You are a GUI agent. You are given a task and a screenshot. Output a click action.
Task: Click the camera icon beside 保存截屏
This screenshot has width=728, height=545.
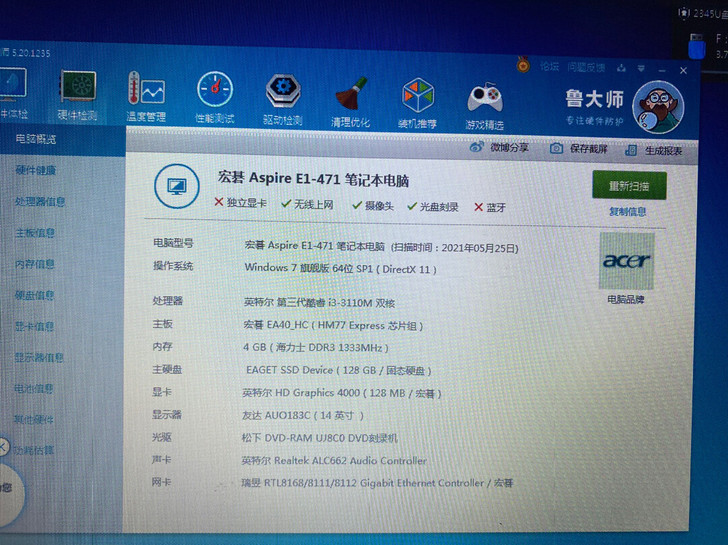556,149
